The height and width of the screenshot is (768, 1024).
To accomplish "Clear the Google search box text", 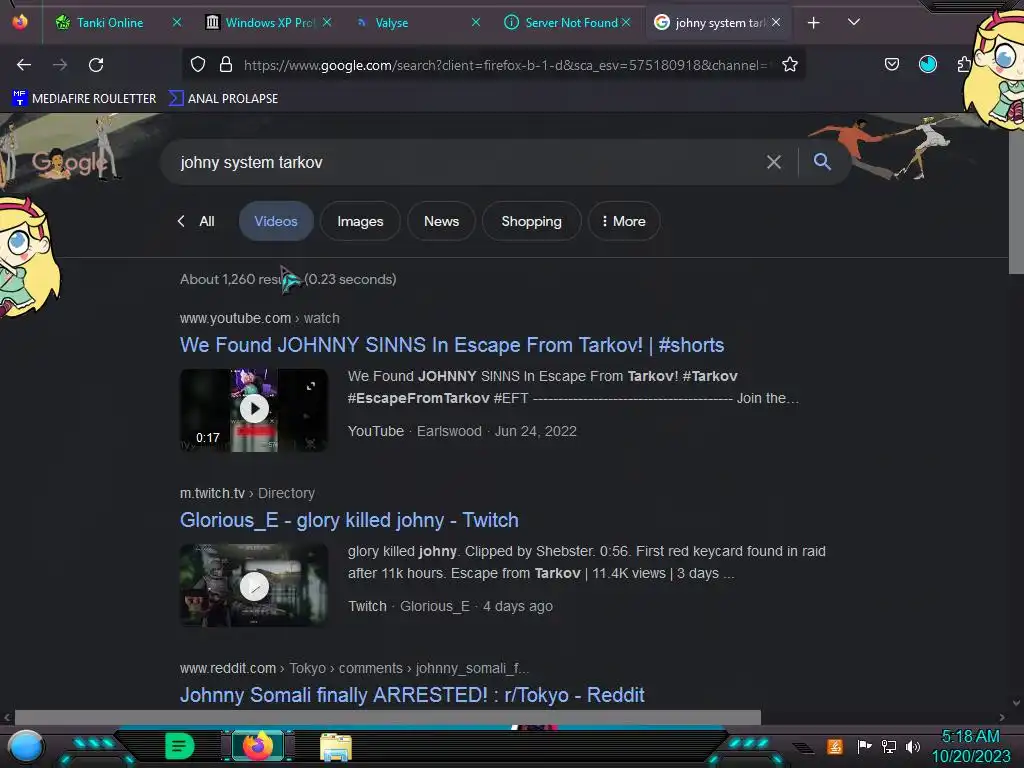I will pyautogui.click(x=773, y=162).
